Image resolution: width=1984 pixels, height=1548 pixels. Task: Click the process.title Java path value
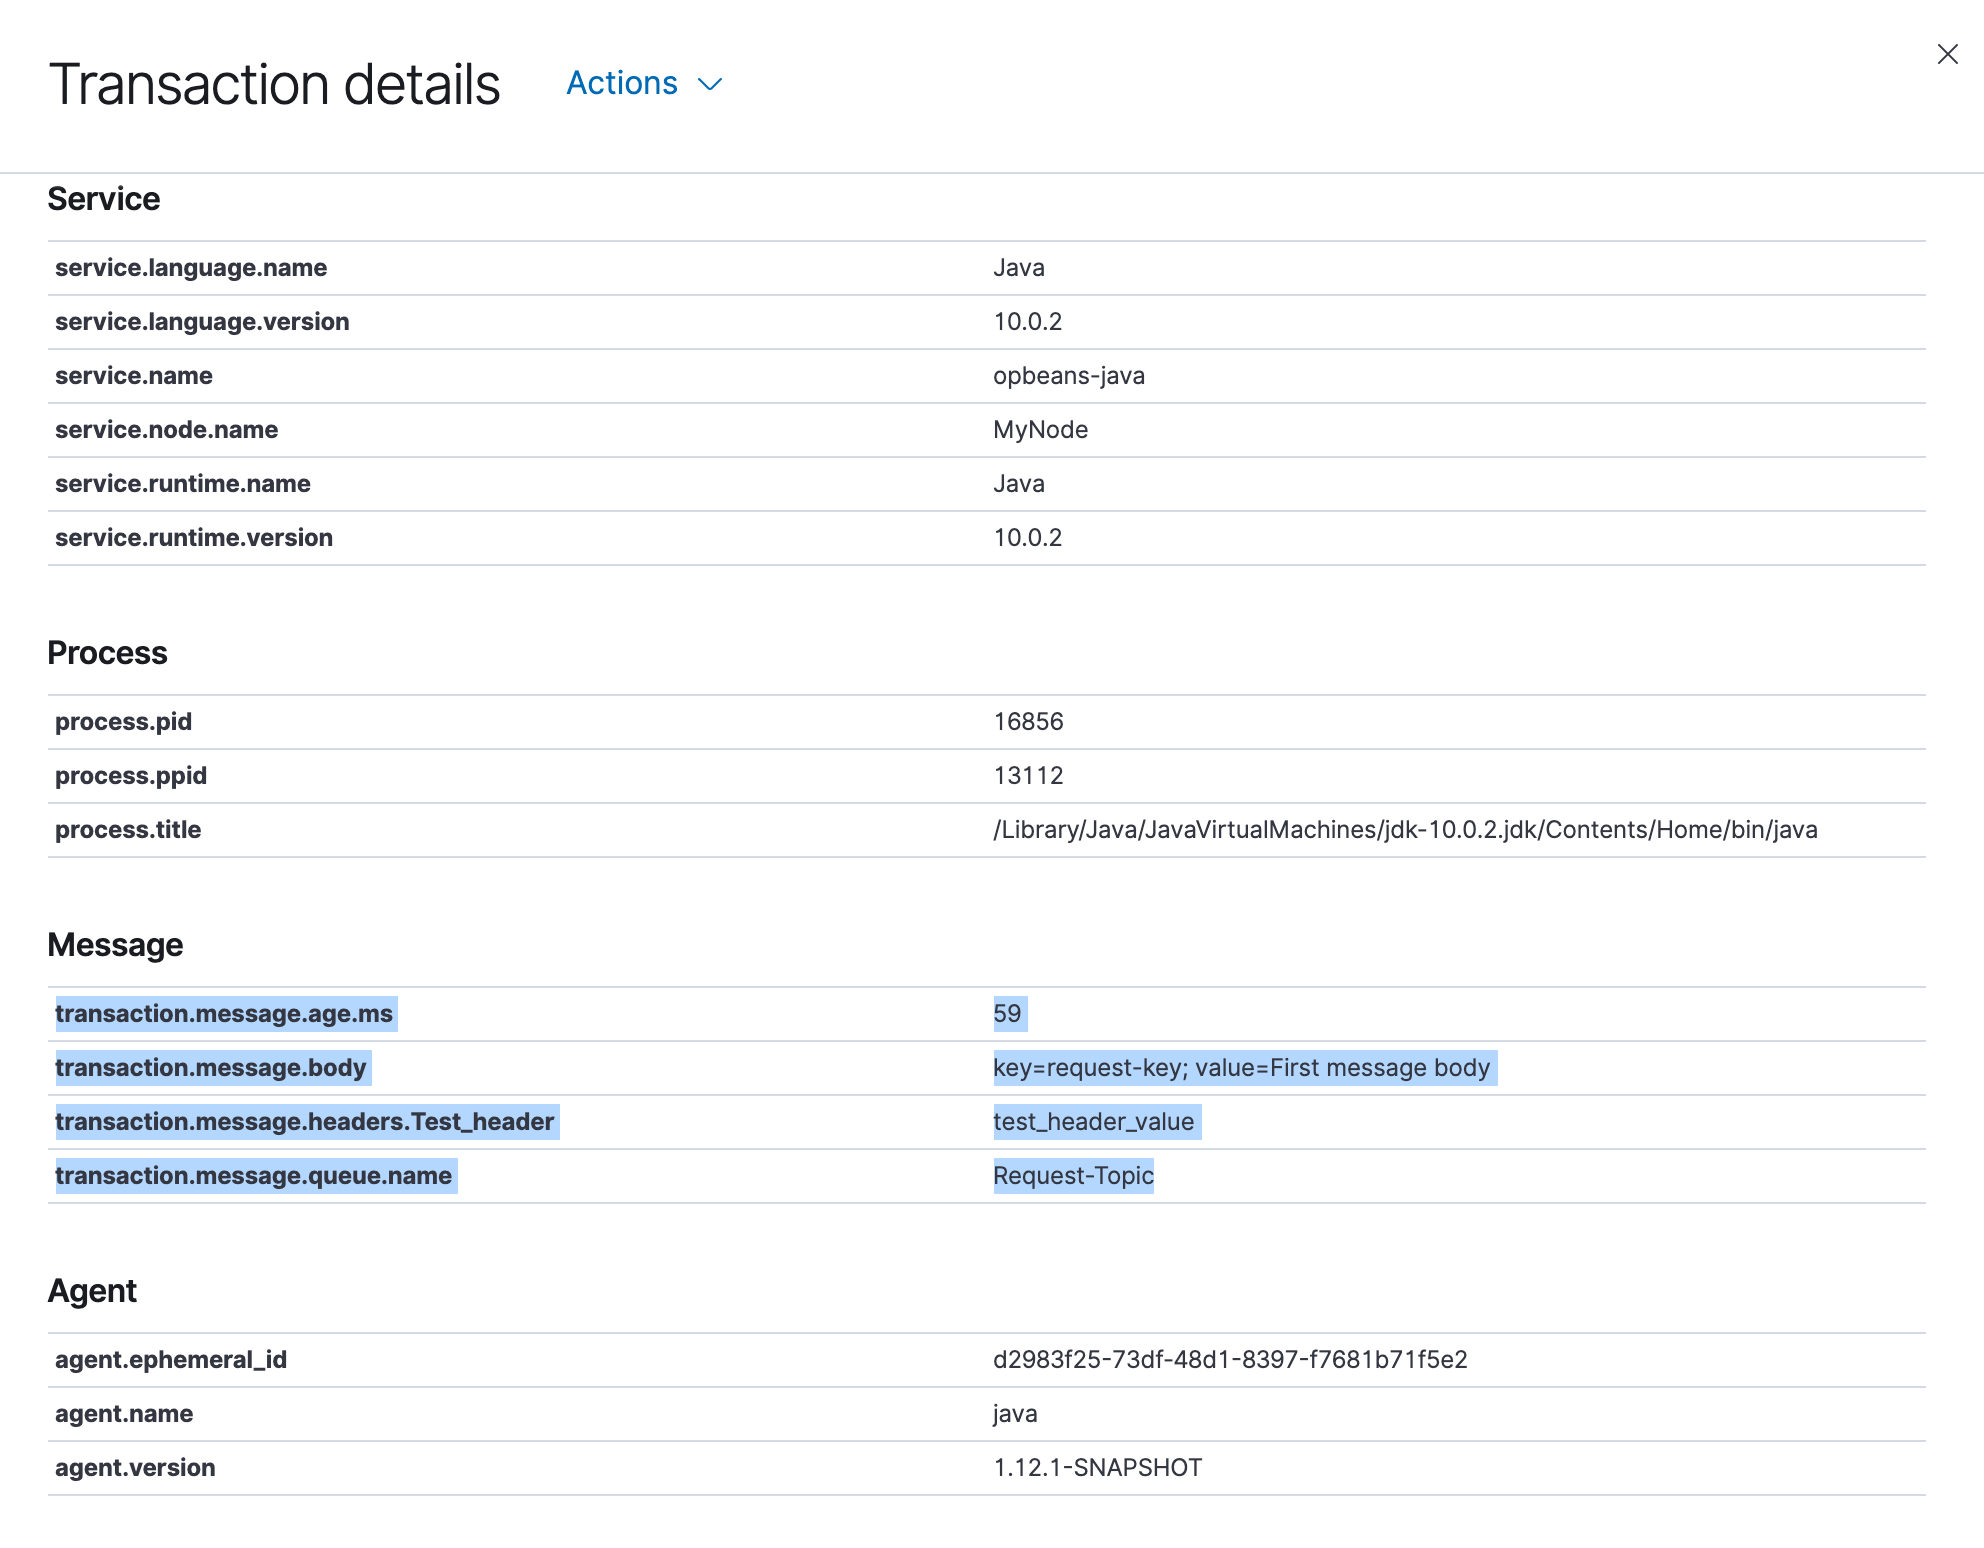1405,830
